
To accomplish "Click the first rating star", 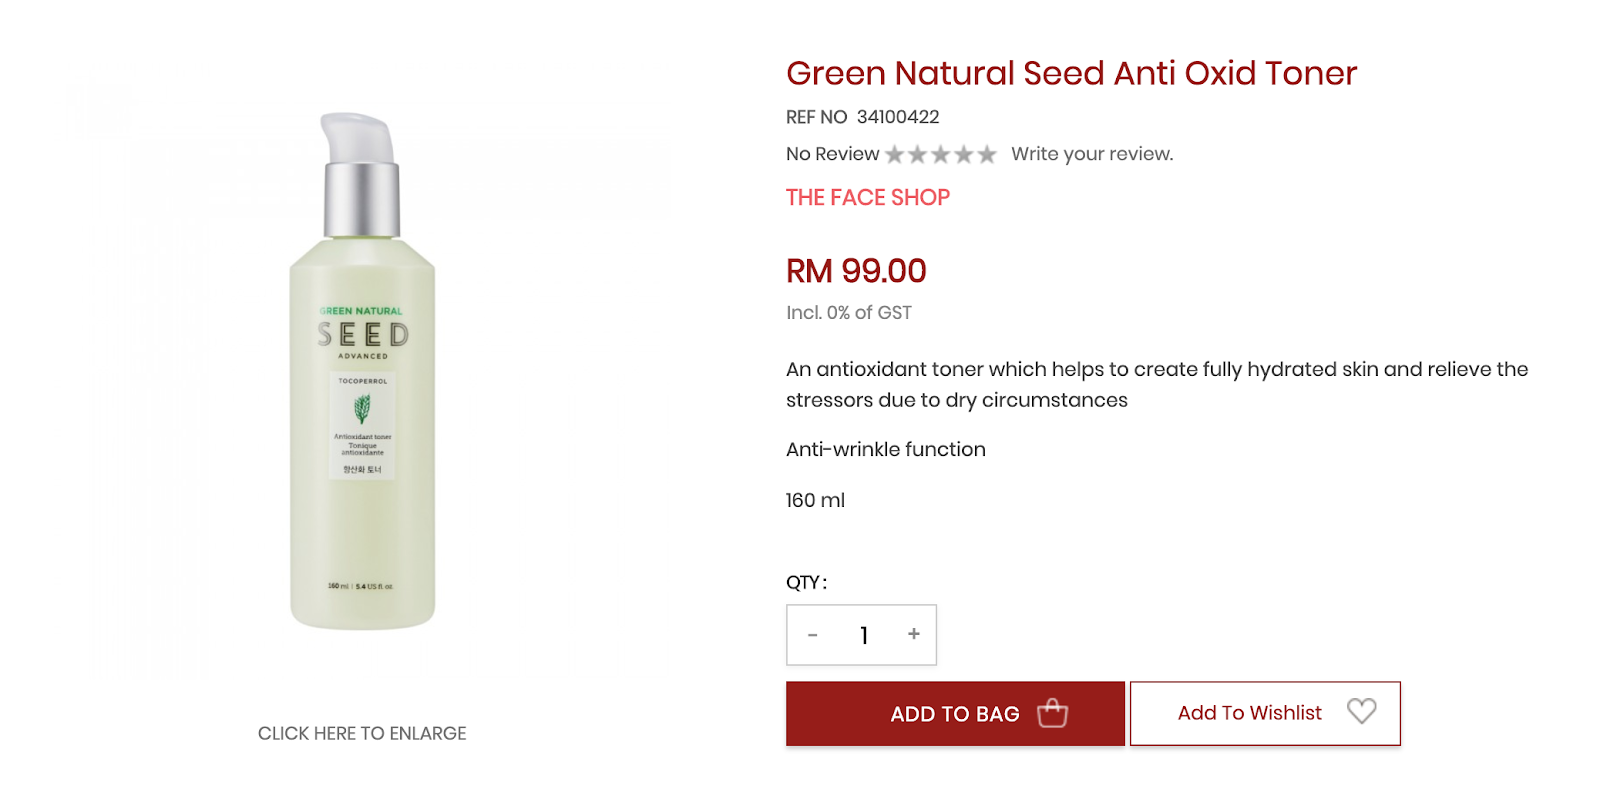I will coord(895,154).
